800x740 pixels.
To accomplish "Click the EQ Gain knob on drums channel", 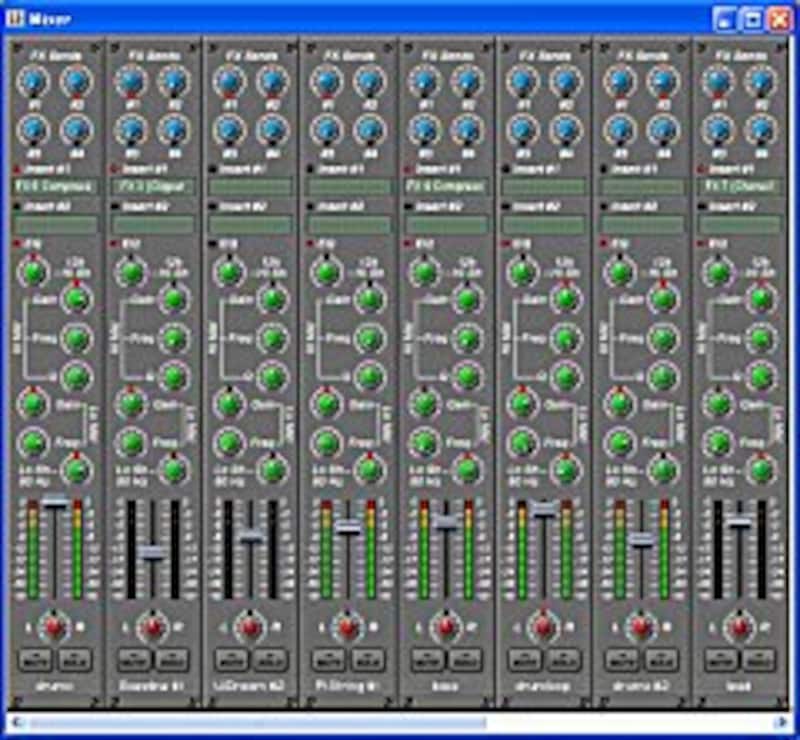I will [75, 299].
